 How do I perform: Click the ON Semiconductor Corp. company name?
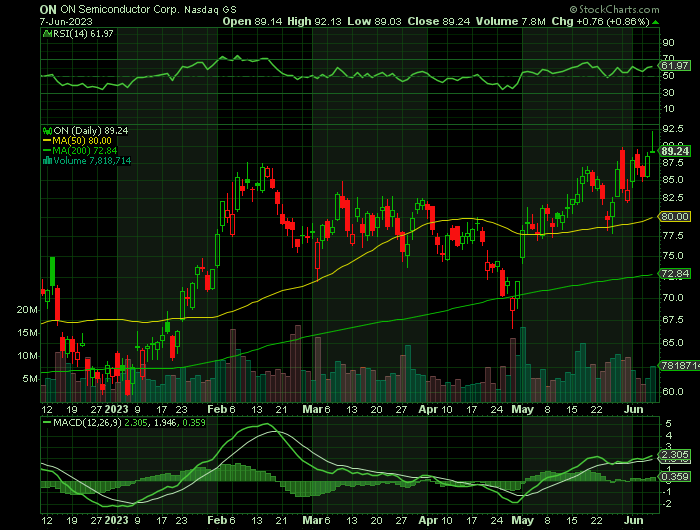(120, 9)
